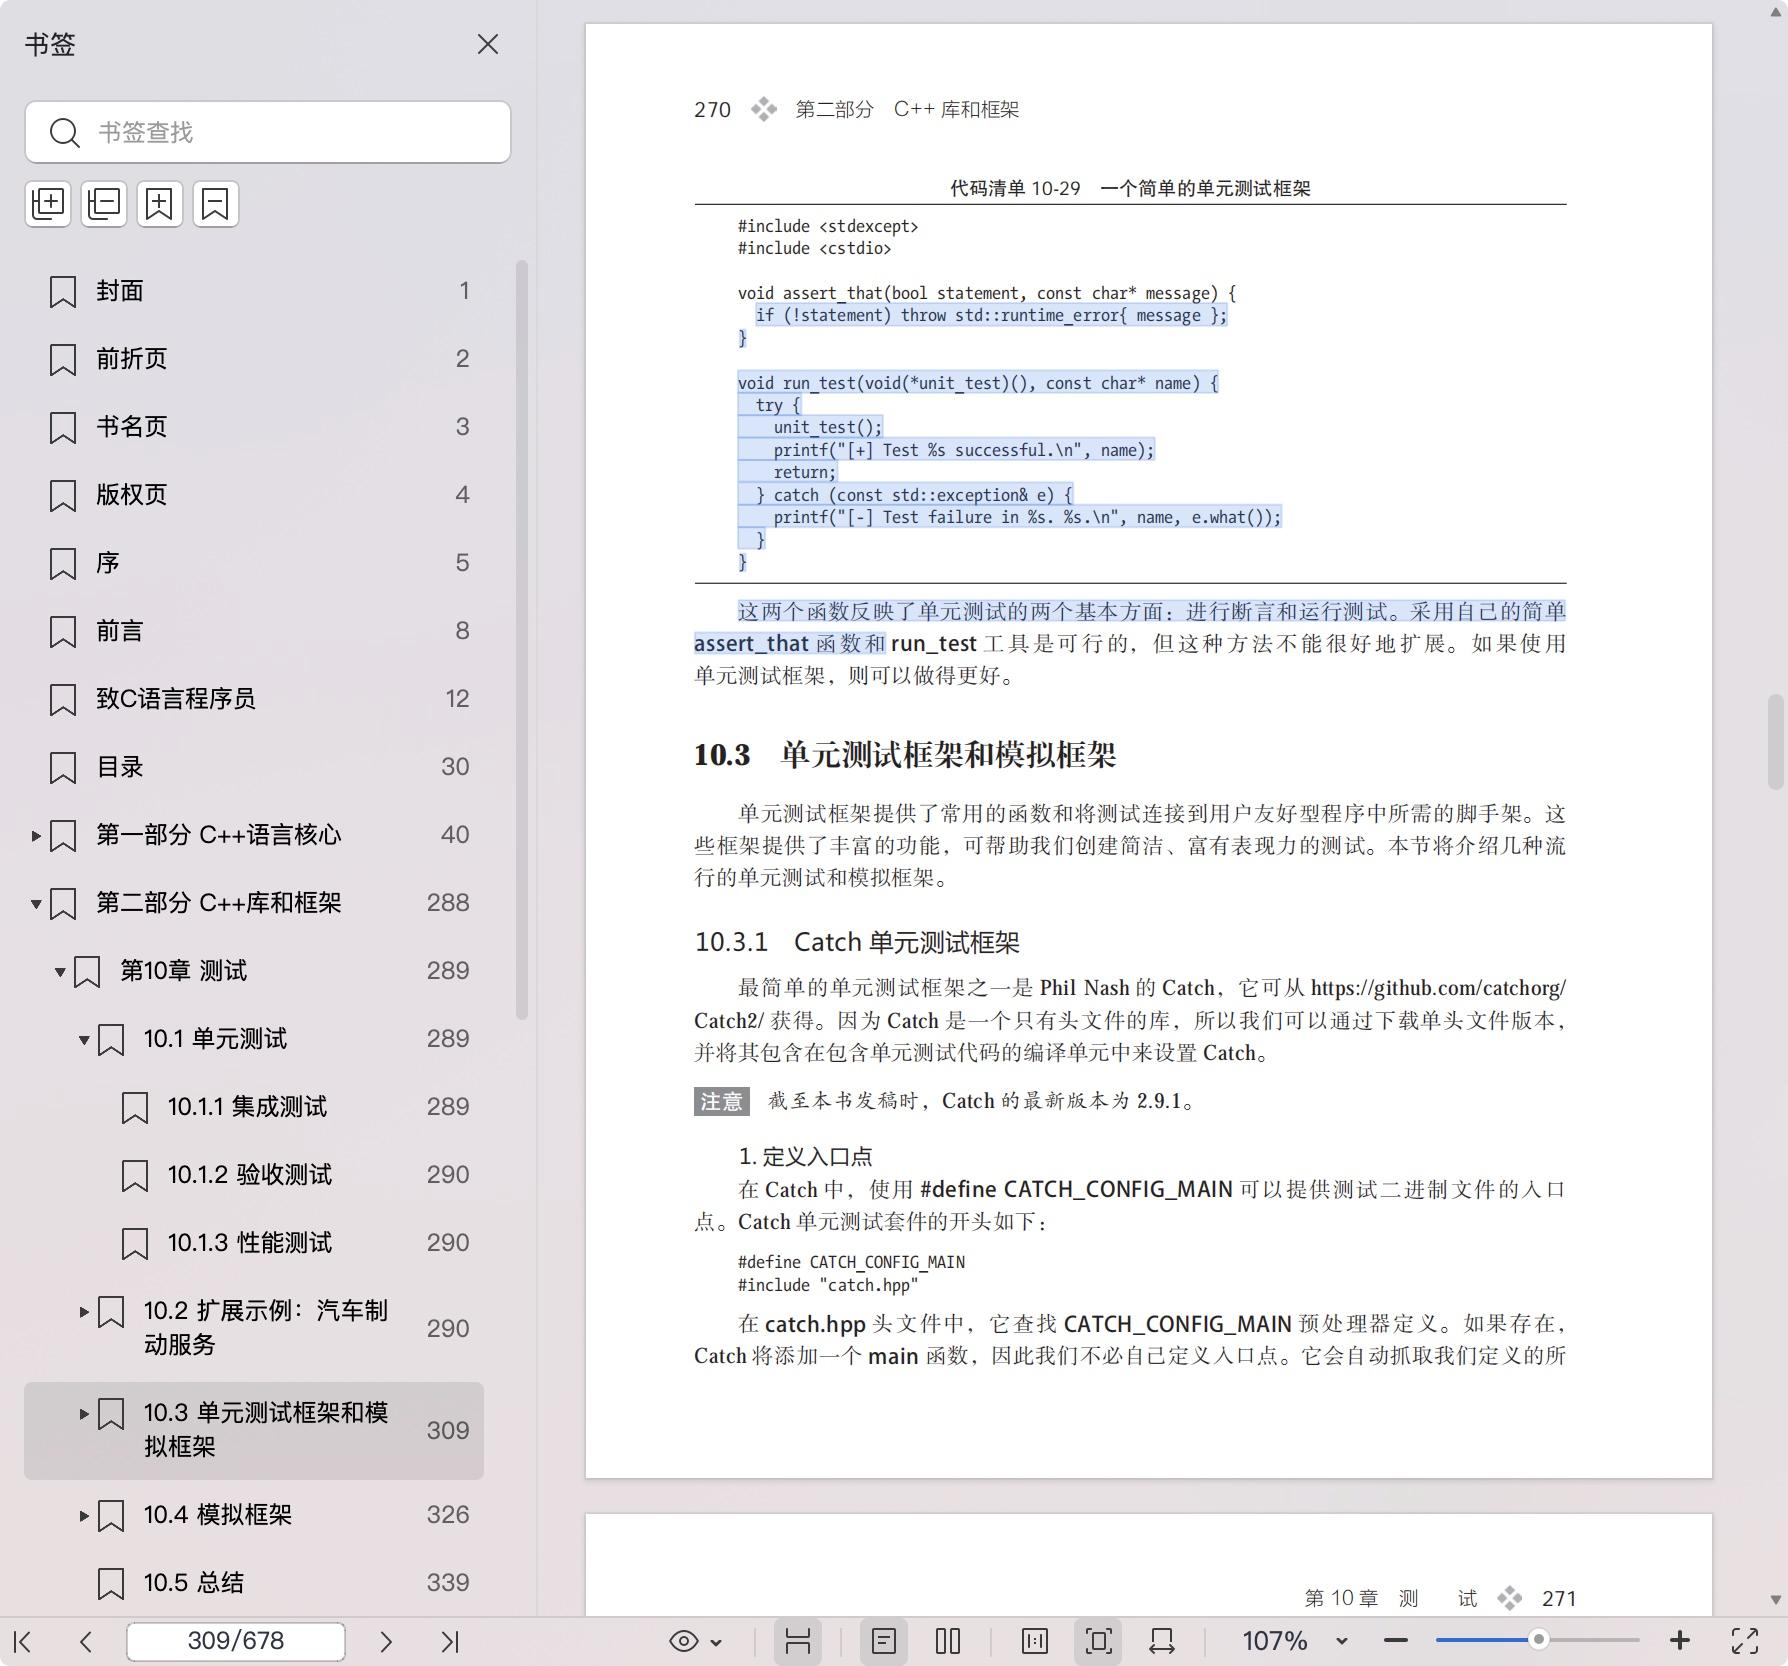This screenshot has height=1666, width=1788.
Task: Click the zoom slider handle
Action: click(1539, 1639)
